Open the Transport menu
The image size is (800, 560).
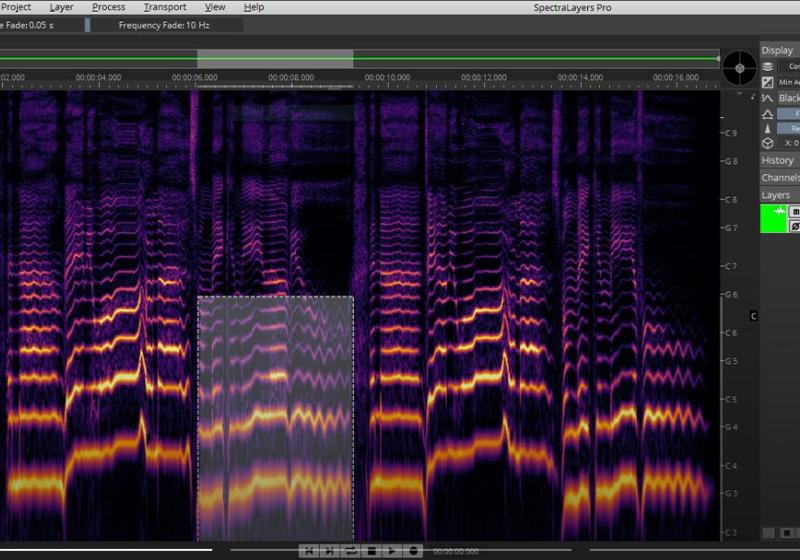[165, 7]
